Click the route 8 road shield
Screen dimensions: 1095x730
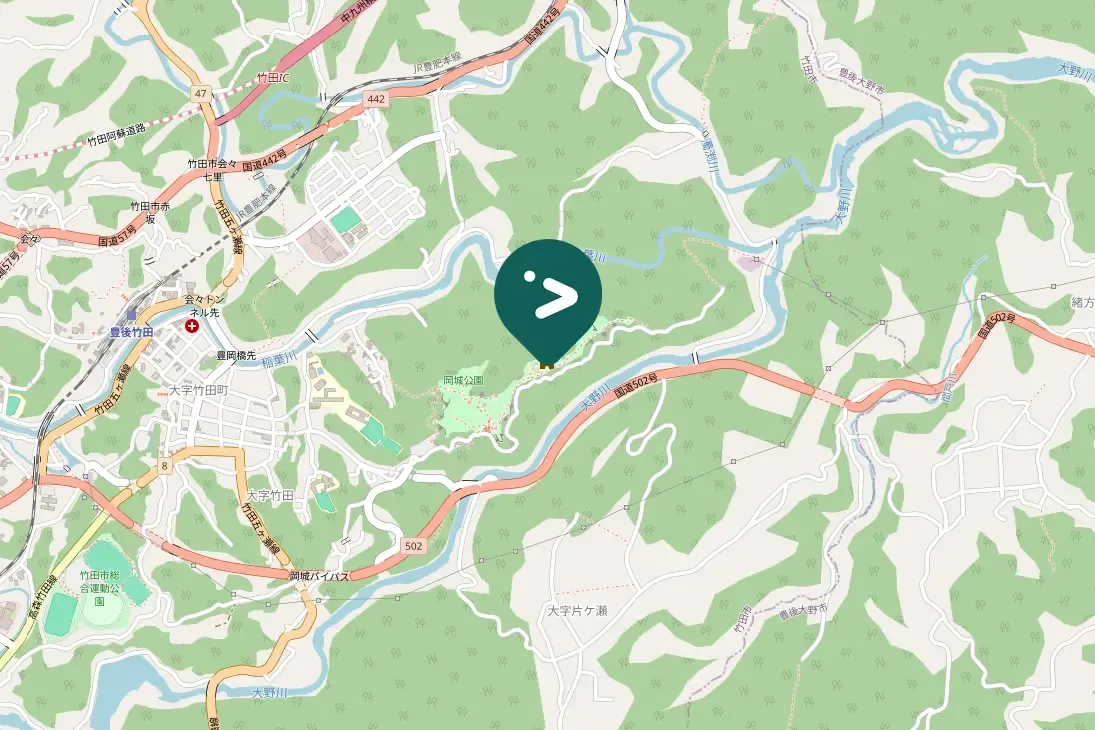165,466
